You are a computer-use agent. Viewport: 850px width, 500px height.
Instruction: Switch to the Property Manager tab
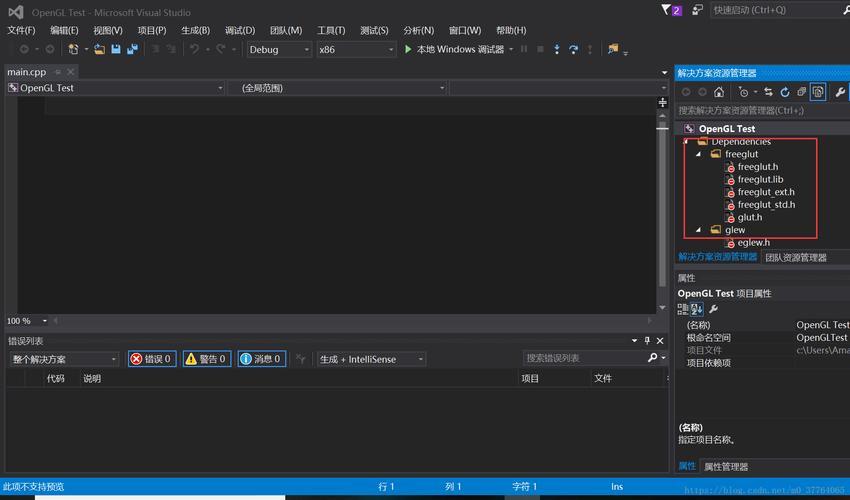tap(726, 466)
